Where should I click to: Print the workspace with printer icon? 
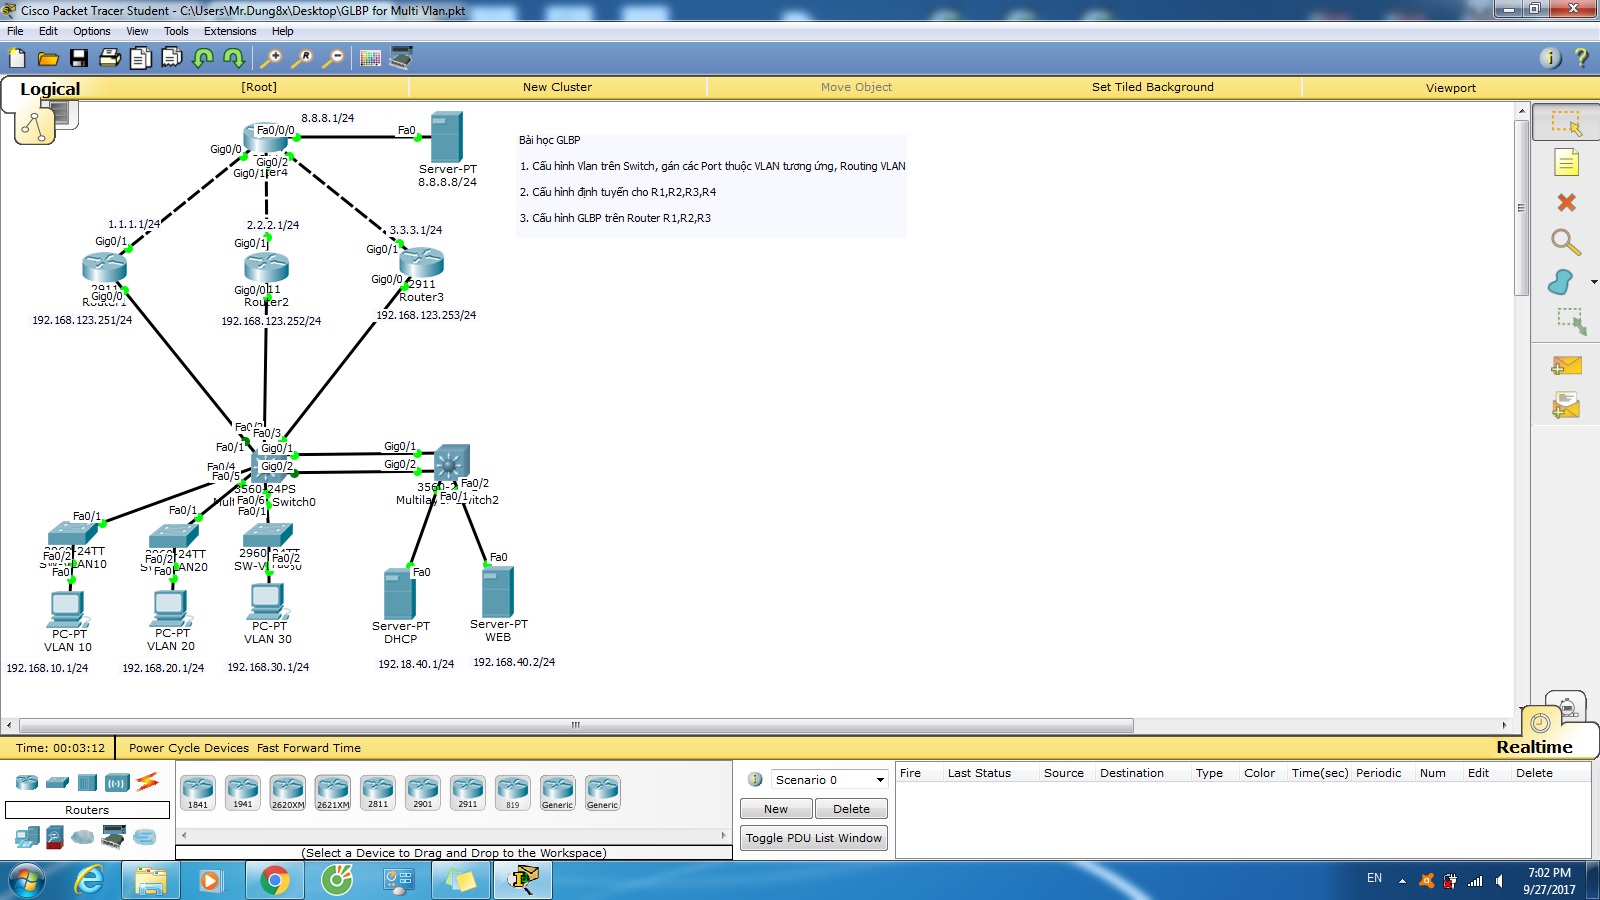pyautogui.click(x=110, y=58)
